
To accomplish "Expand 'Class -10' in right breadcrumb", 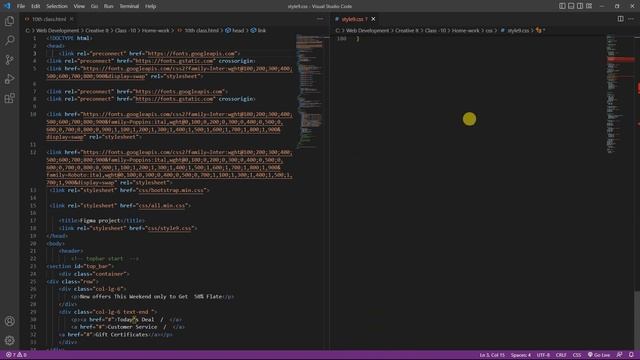I will point(435,31).
